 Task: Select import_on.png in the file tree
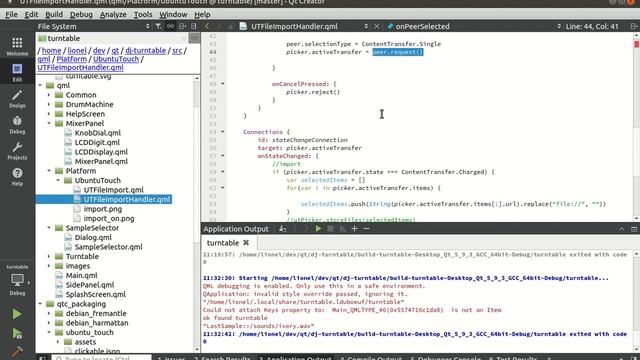[109, 218]
